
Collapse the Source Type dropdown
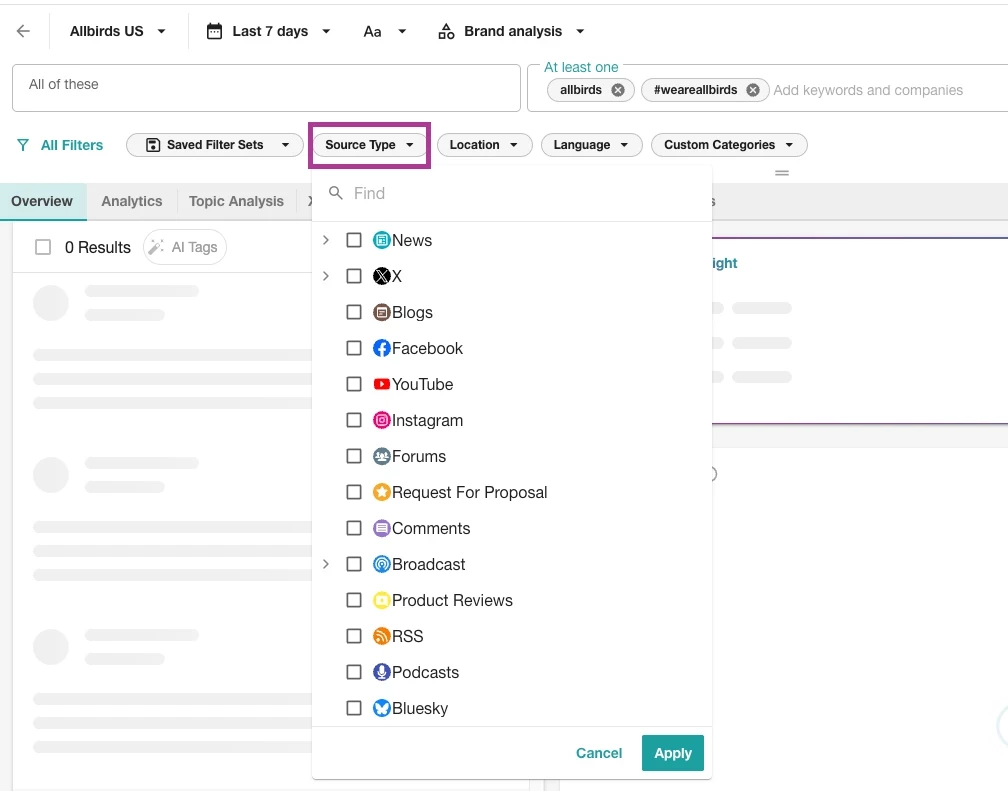[369, 145]
